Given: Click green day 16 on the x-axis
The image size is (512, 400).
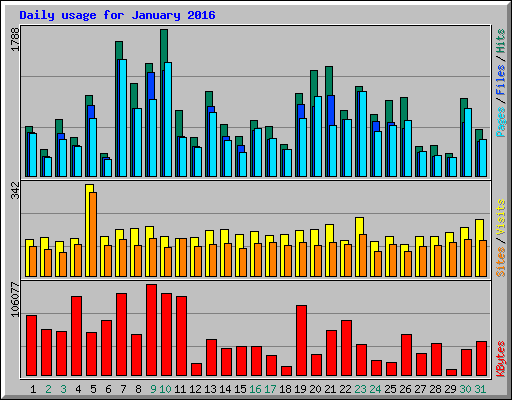Looking at the screenshot, I should point(255,389).
